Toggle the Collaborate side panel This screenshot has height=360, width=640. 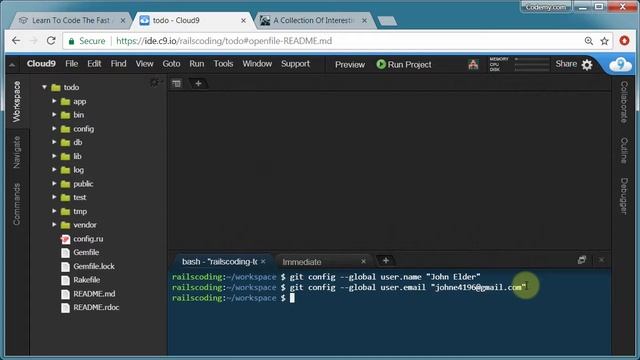point(624,102)
